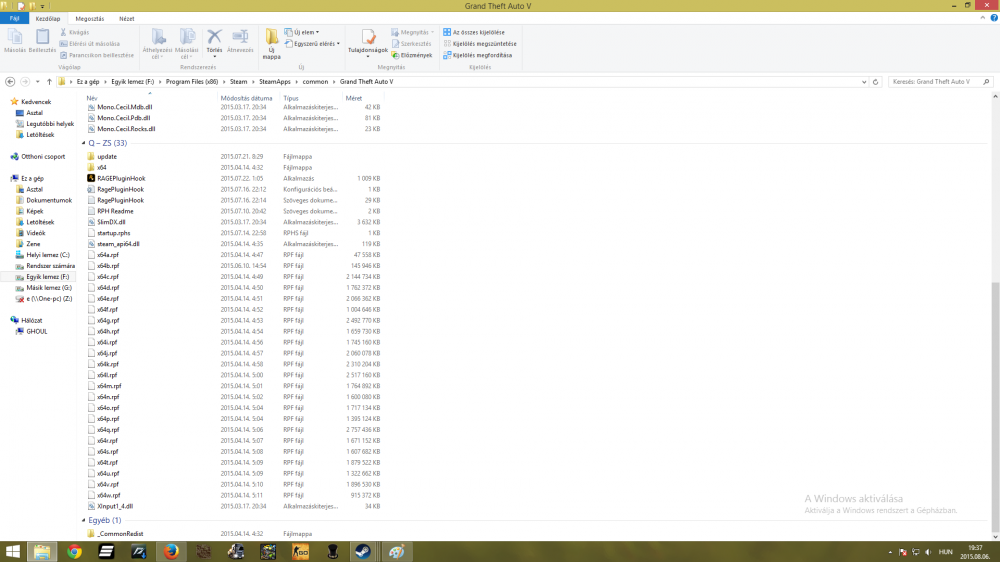1000x562 pixels.
Task: Open Google Chrome from taskbar
Action: coord(75,552)
